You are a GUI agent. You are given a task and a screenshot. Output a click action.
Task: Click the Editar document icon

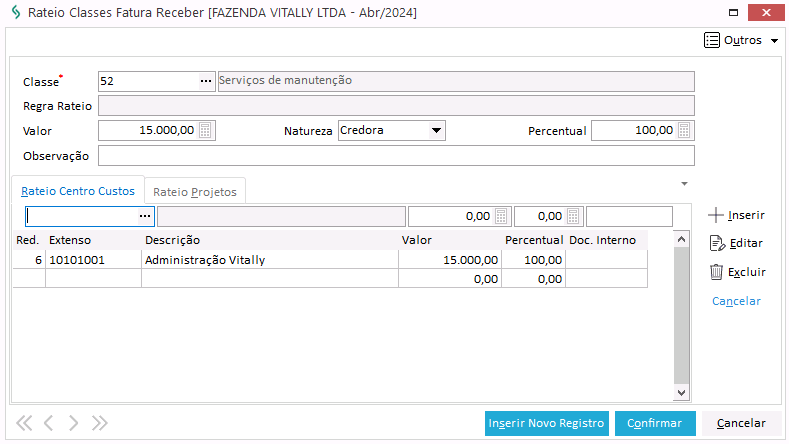point(717,244)
